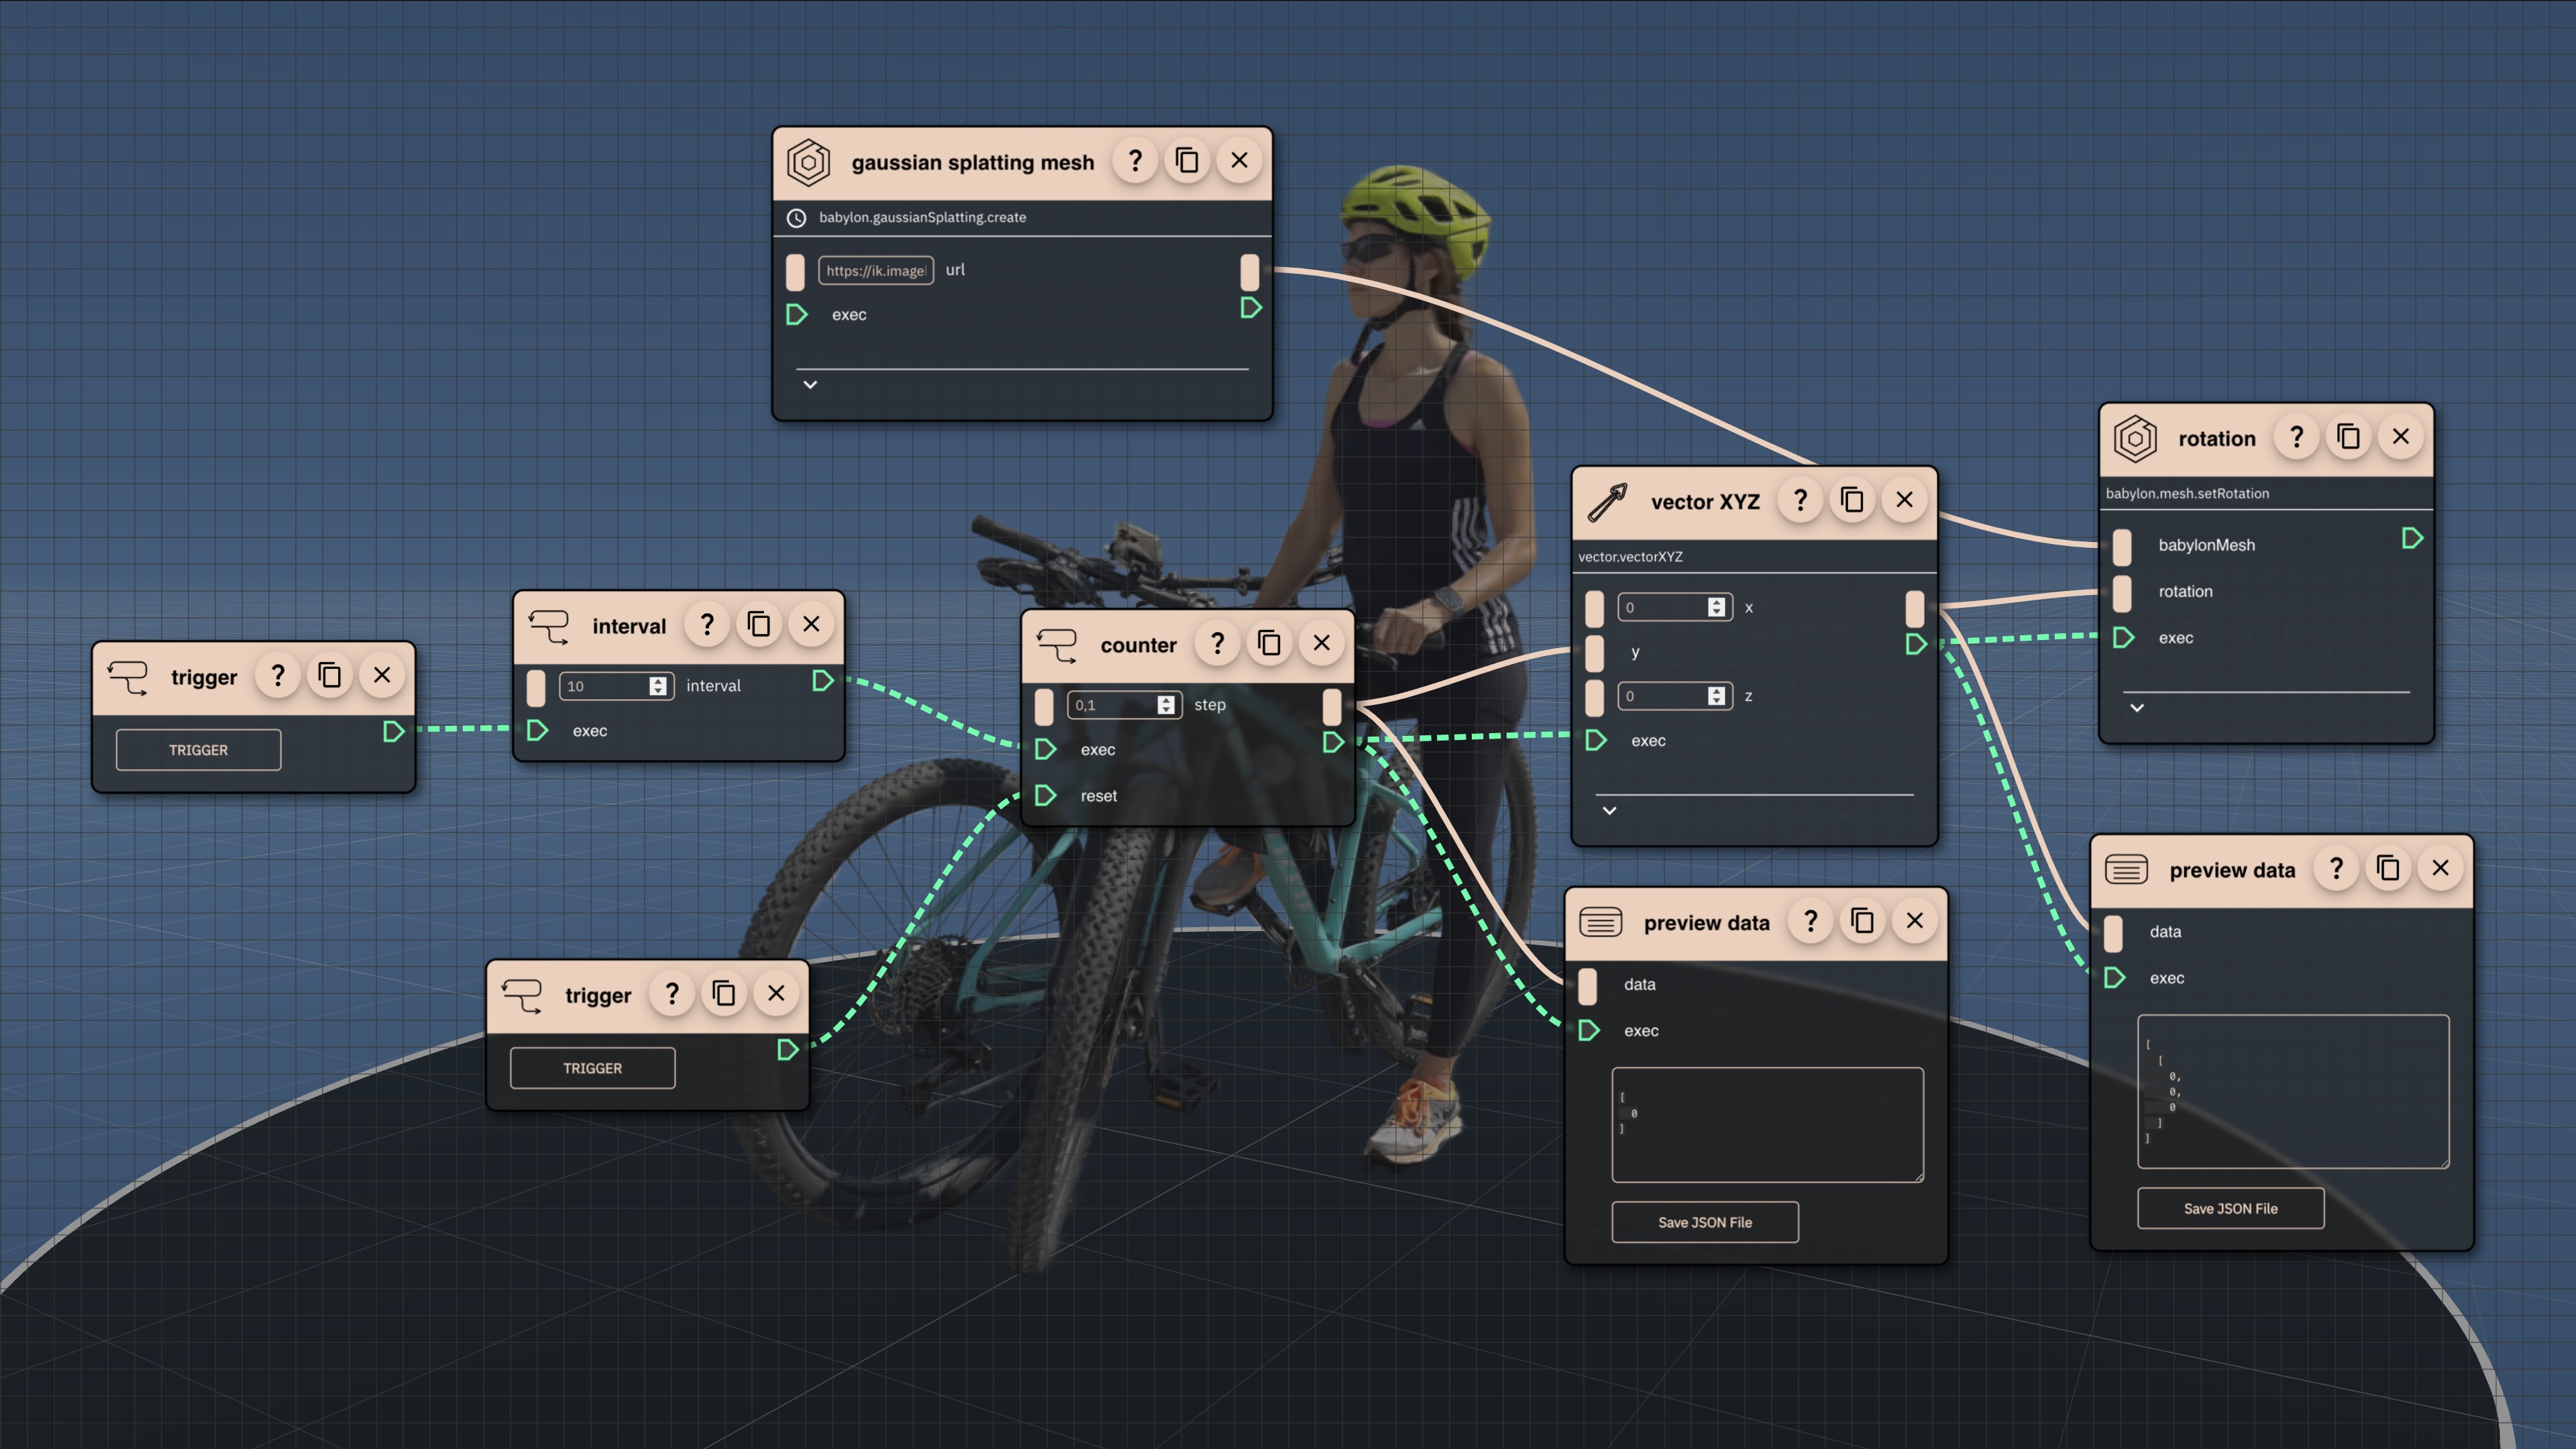
Task: Adjust the vector z value stepper
Action: click(1716, 696)
